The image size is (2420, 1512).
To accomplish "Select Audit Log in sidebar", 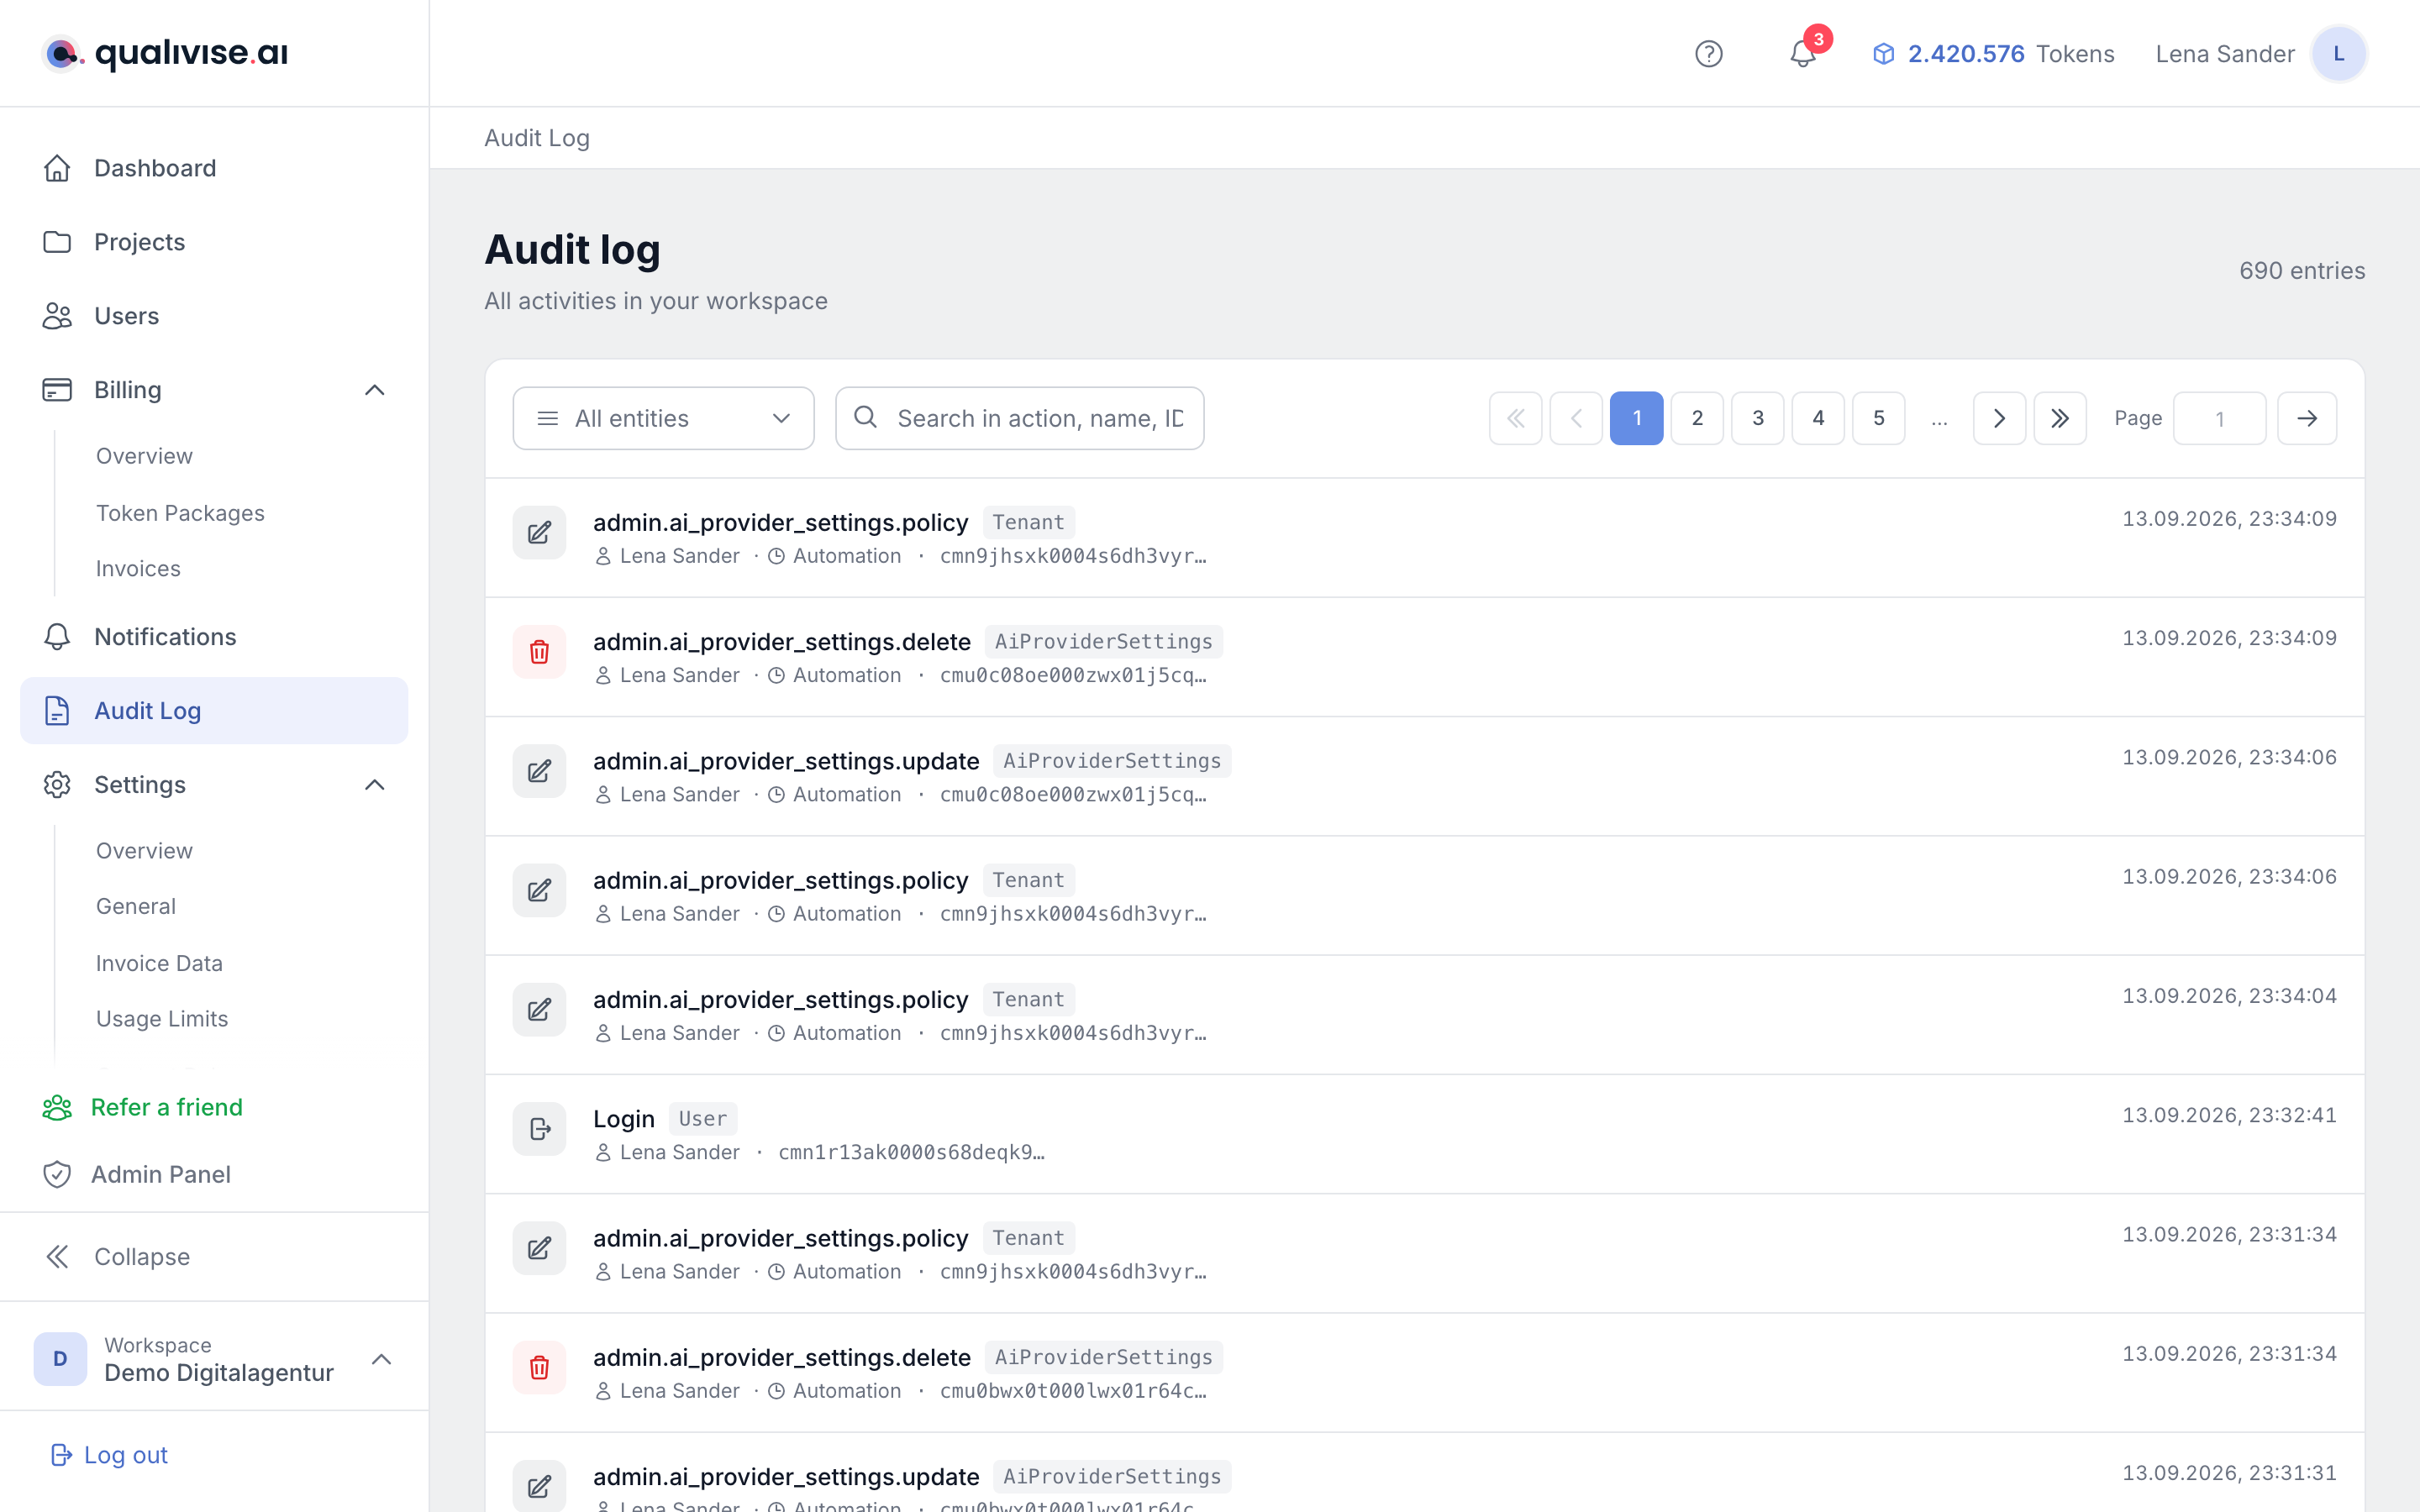I will pos(214,711).
